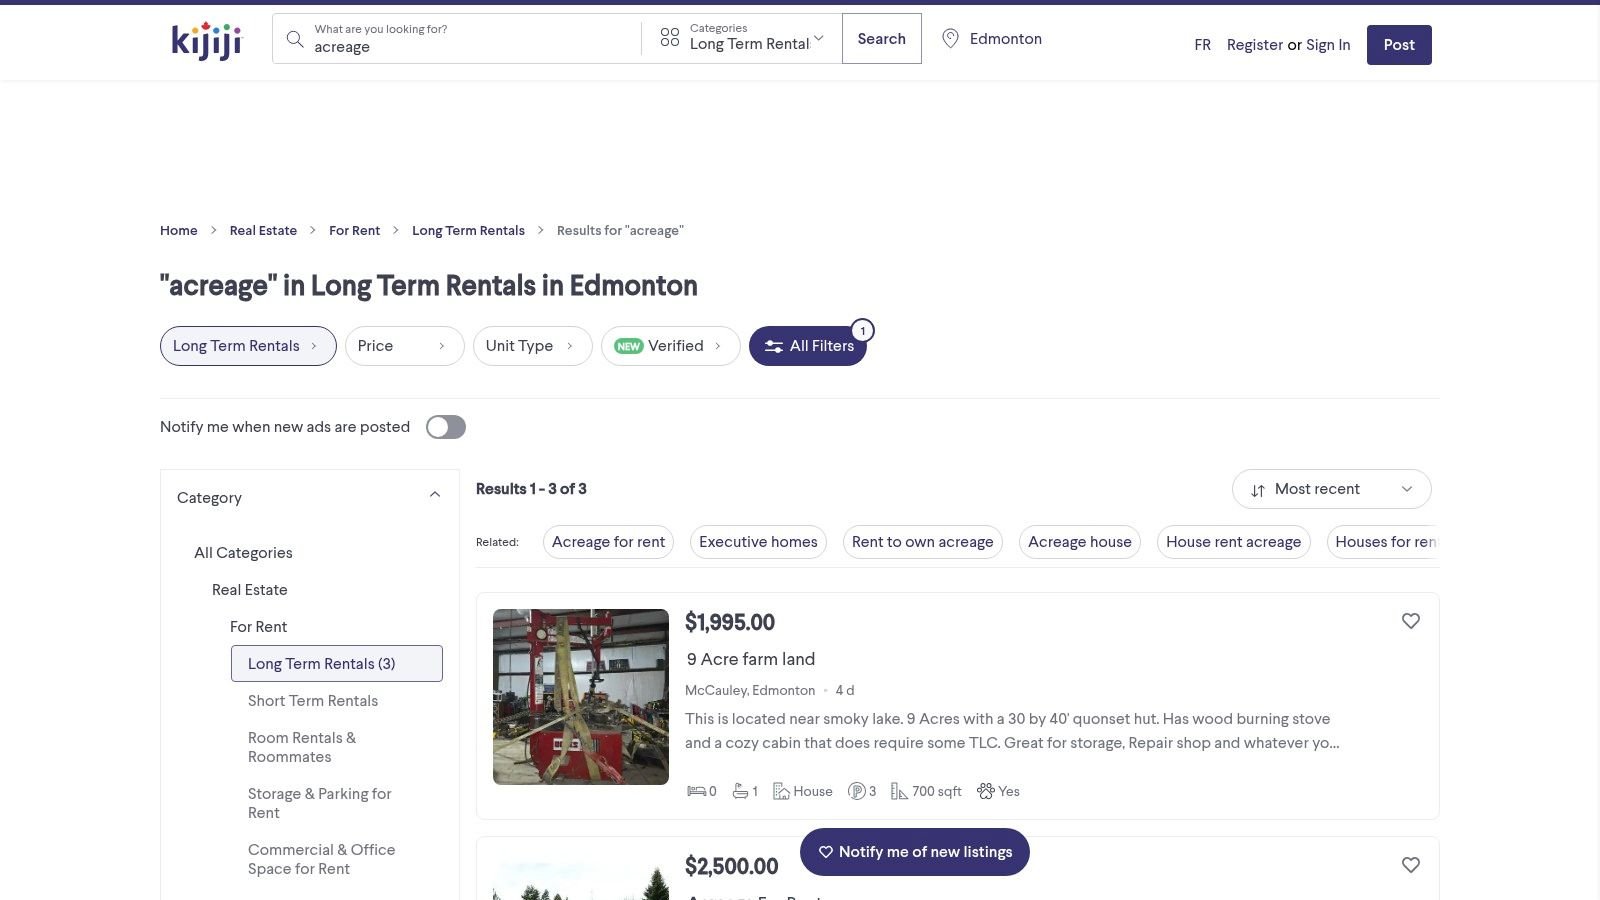Screen dimensions: 1600x900
Task: Open the Long Term Rentals filter chip
Action: (x=248, y=346)
